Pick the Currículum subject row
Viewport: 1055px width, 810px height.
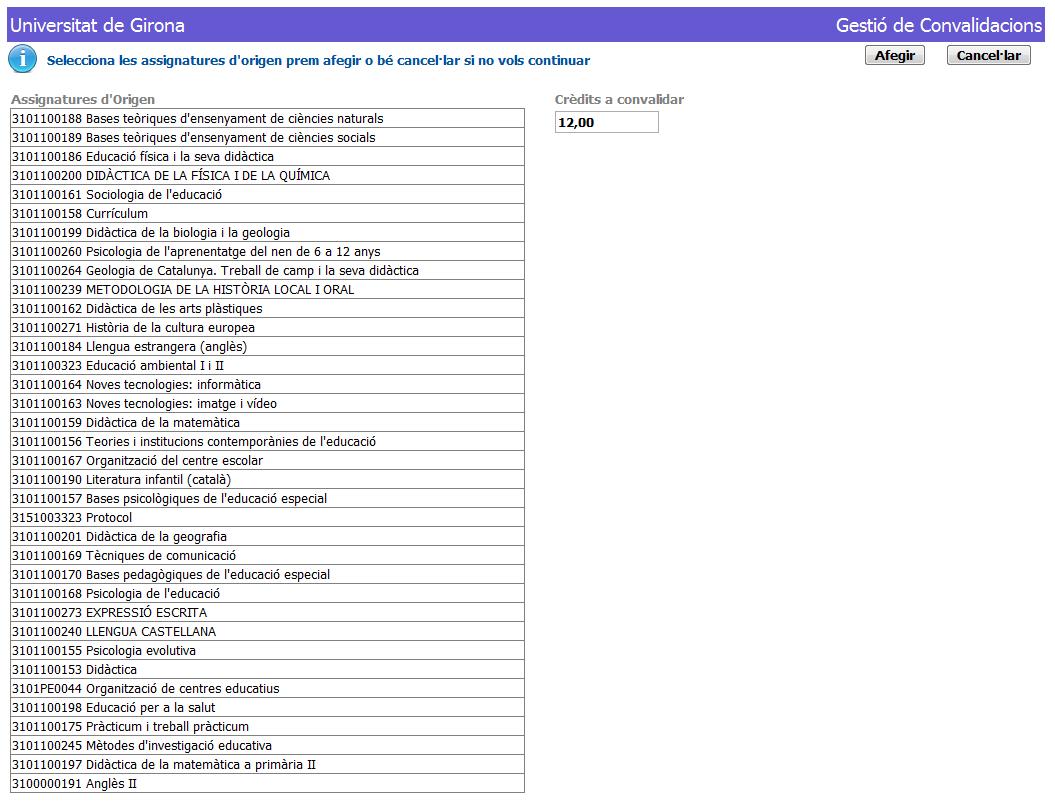117,214
